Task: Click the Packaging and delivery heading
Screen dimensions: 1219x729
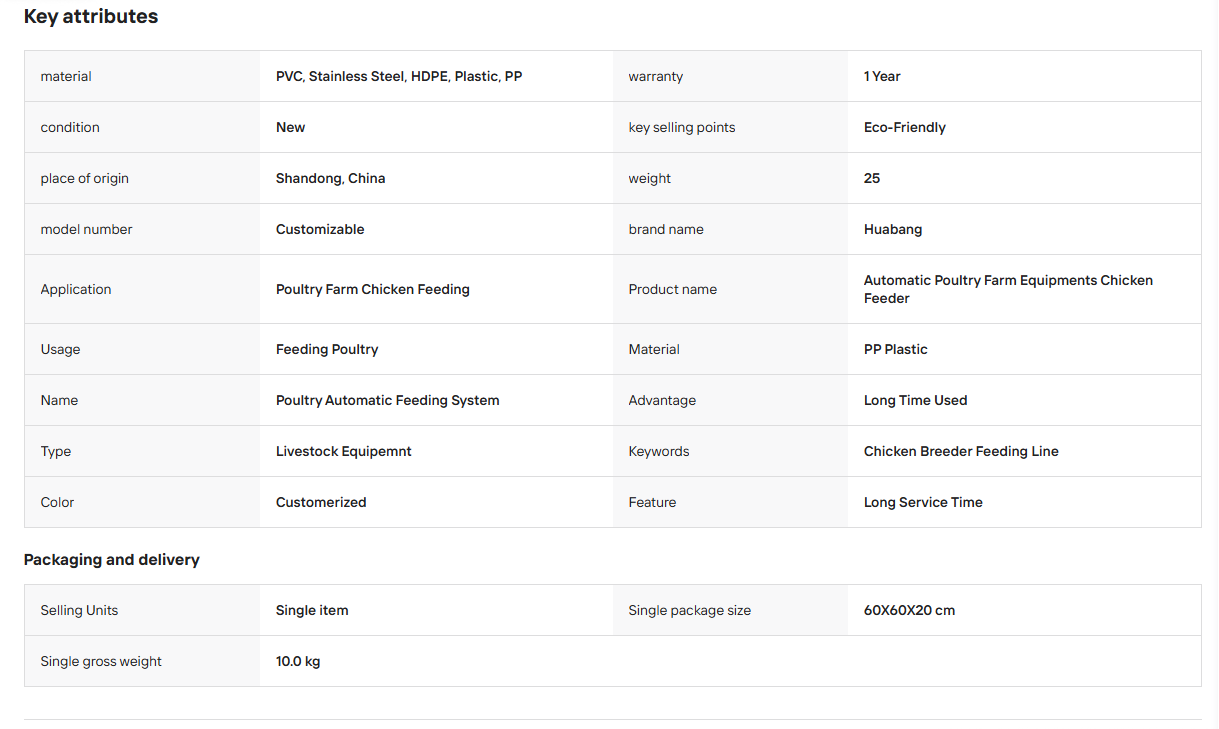Action: [112, 560]
